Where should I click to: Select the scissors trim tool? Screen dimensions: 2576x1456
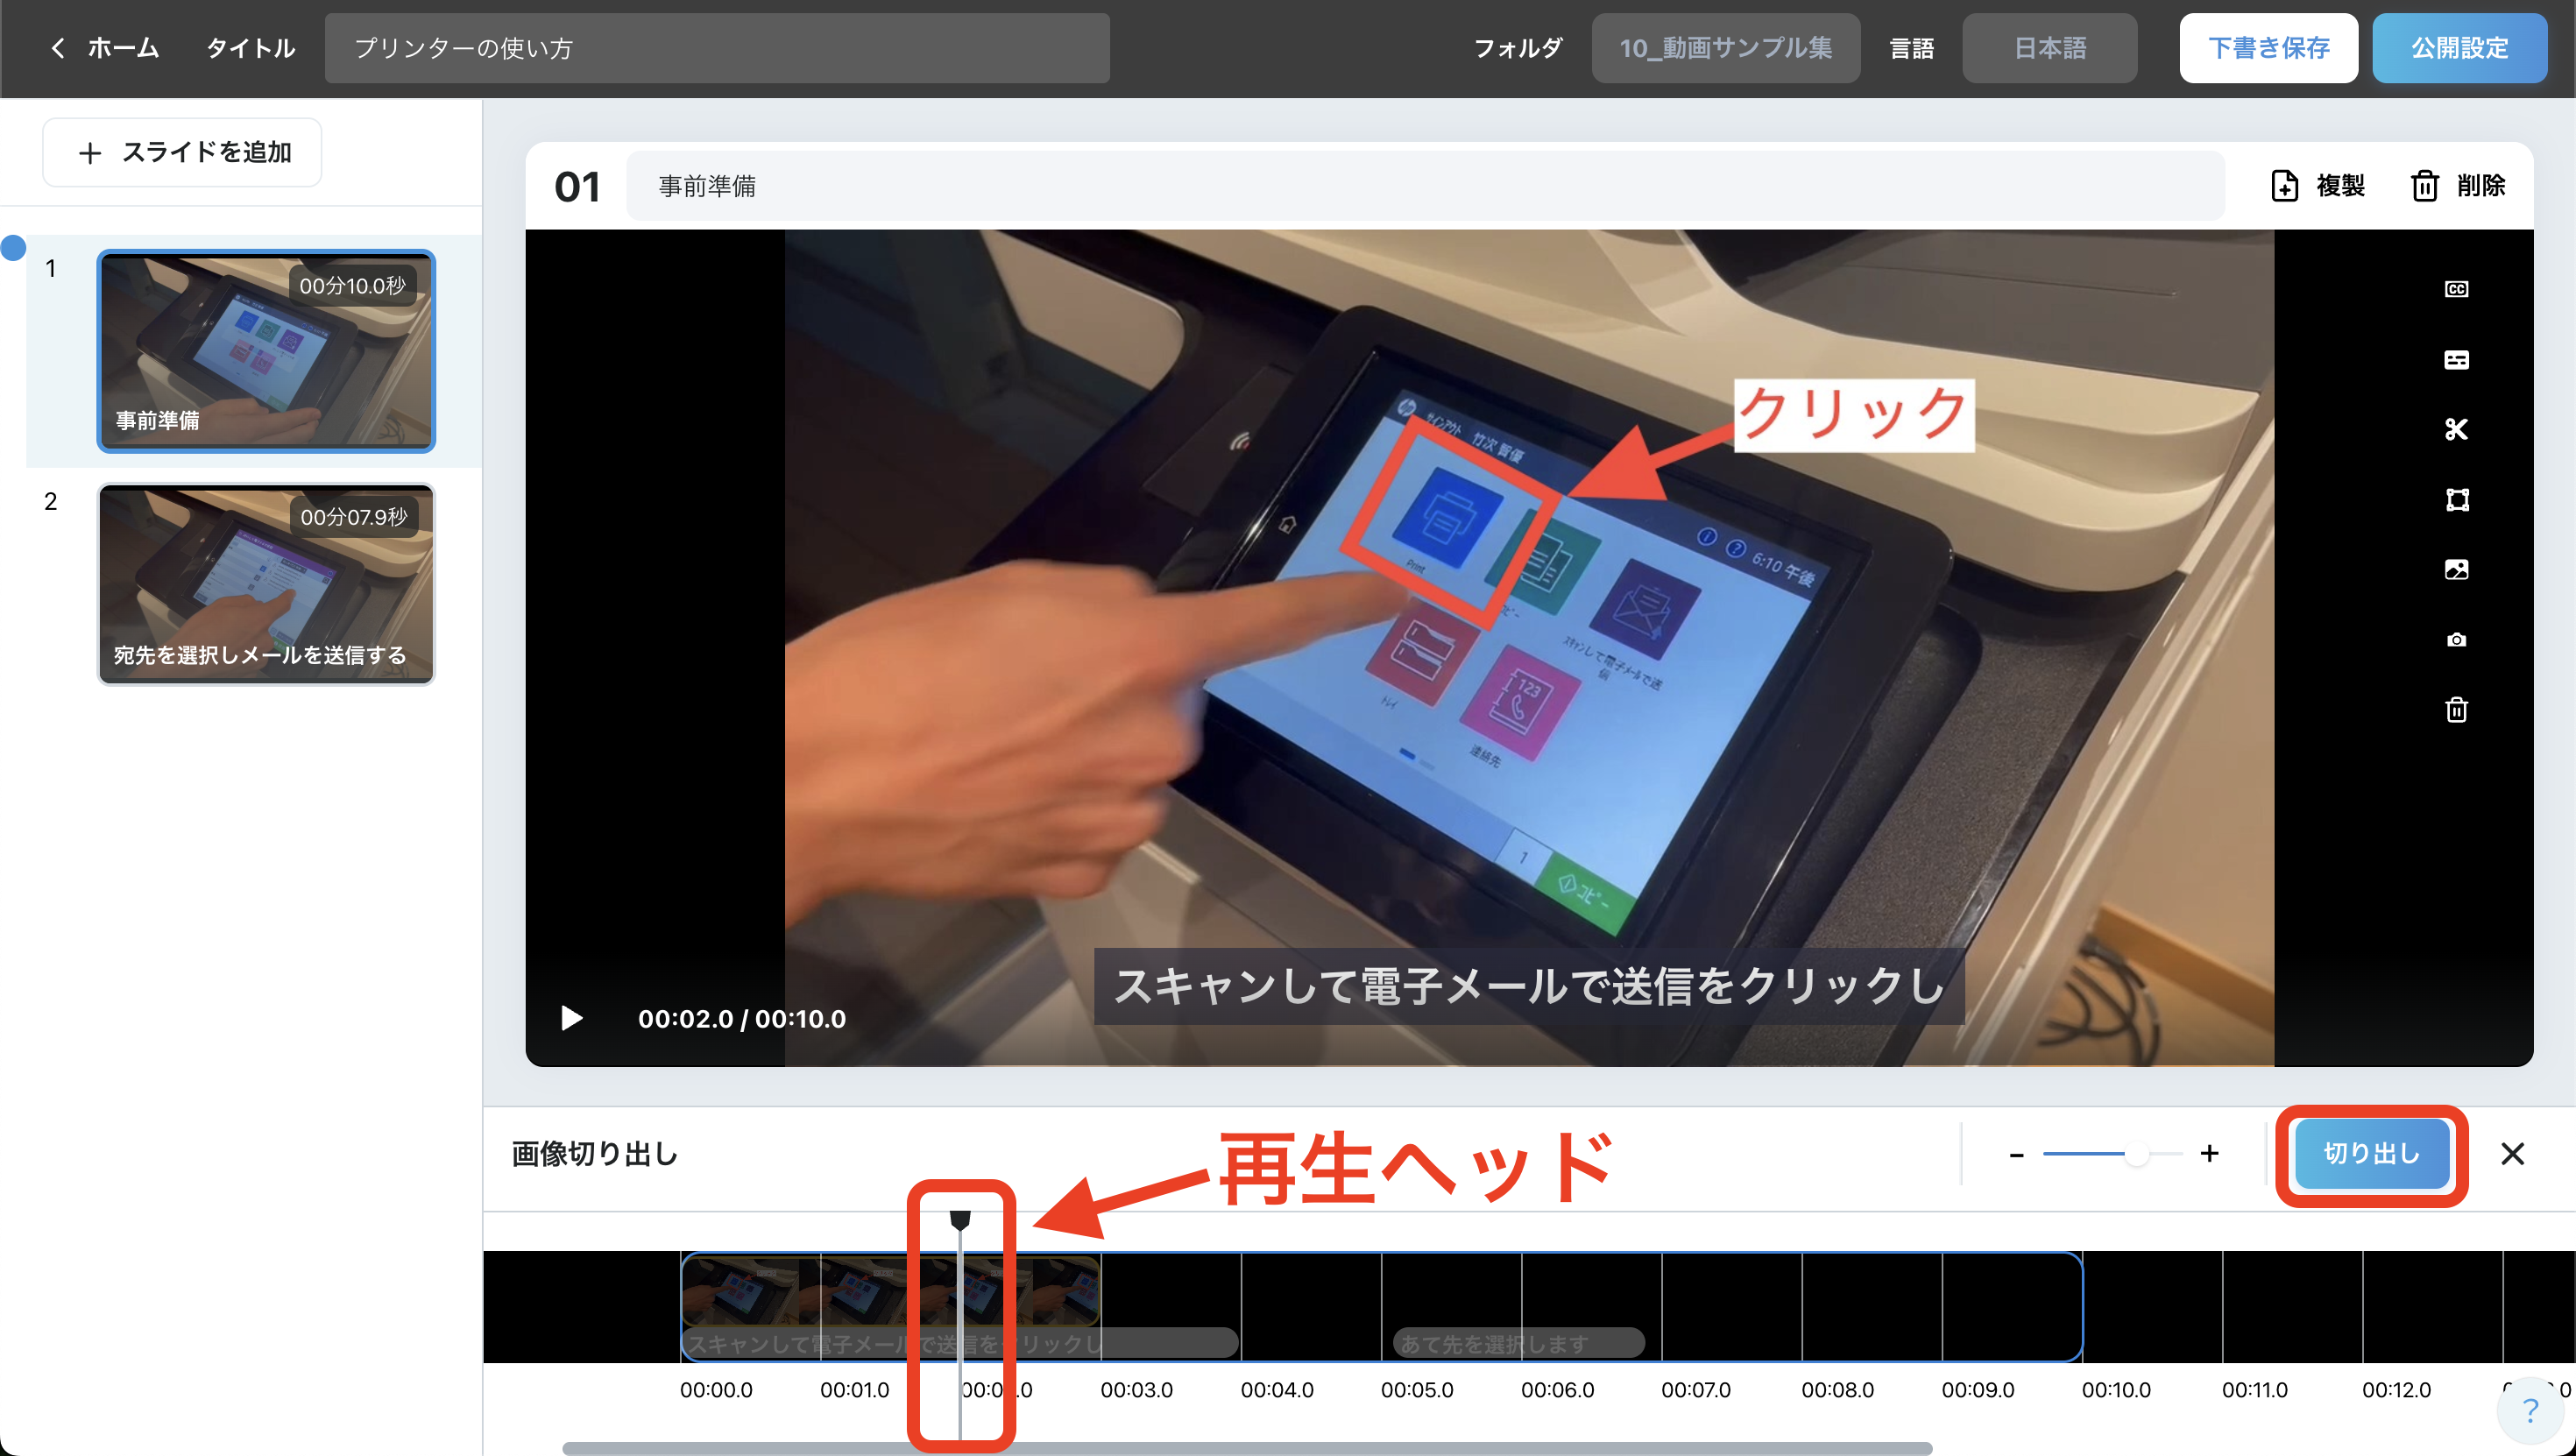point(2456,429)
